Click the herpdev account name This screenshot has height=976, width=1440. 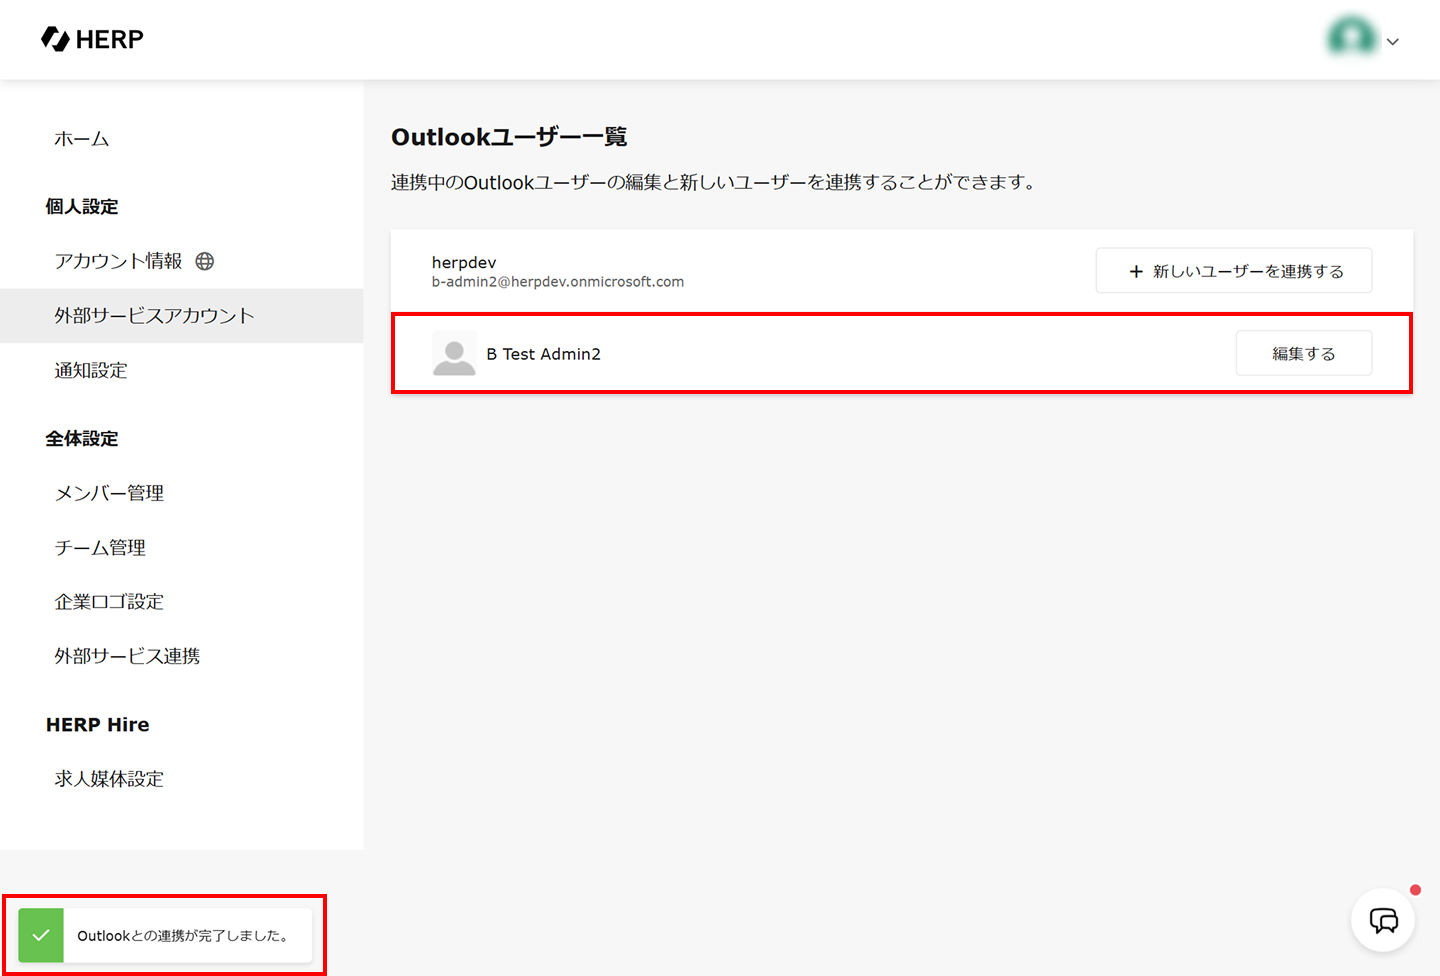pyautogui.click(x=464, y=262)
